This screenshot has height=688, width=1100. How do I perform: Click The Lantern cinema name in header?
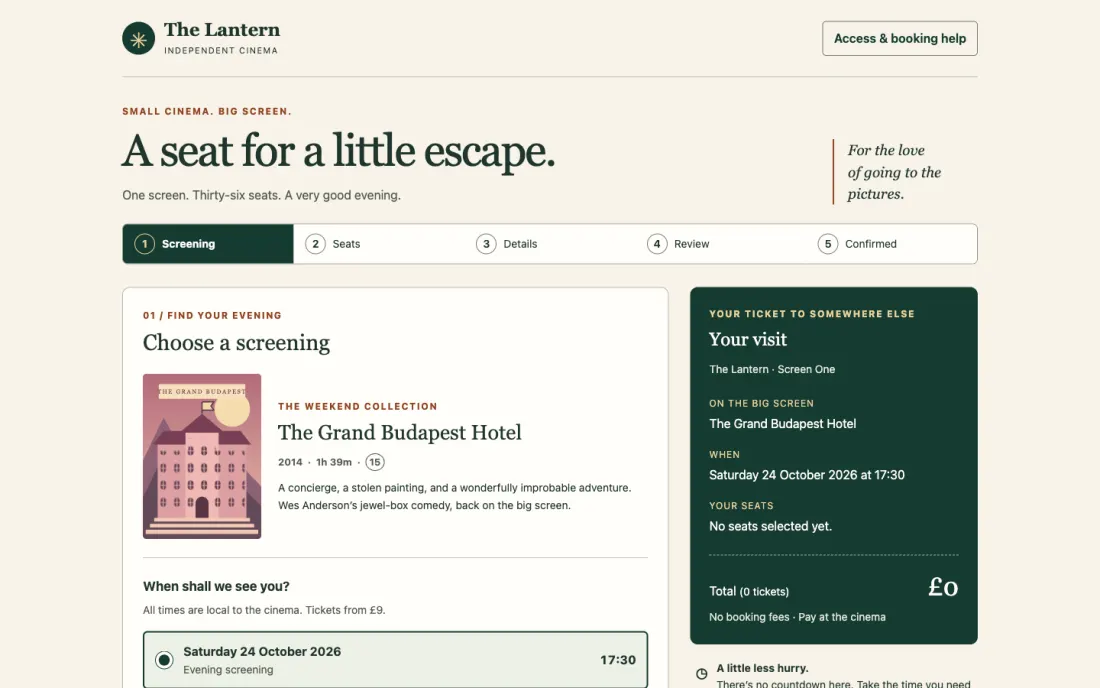[x=222, y=29]
